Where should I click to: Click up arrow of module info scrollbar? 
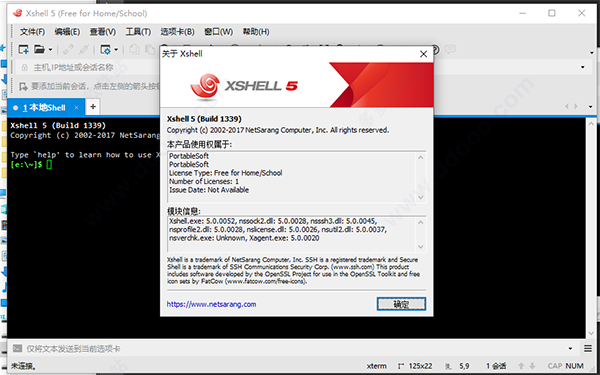(421, 222)
